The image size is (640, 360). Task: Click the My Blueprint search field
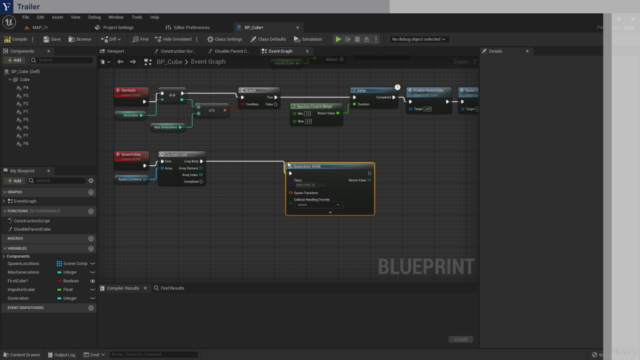56,180
